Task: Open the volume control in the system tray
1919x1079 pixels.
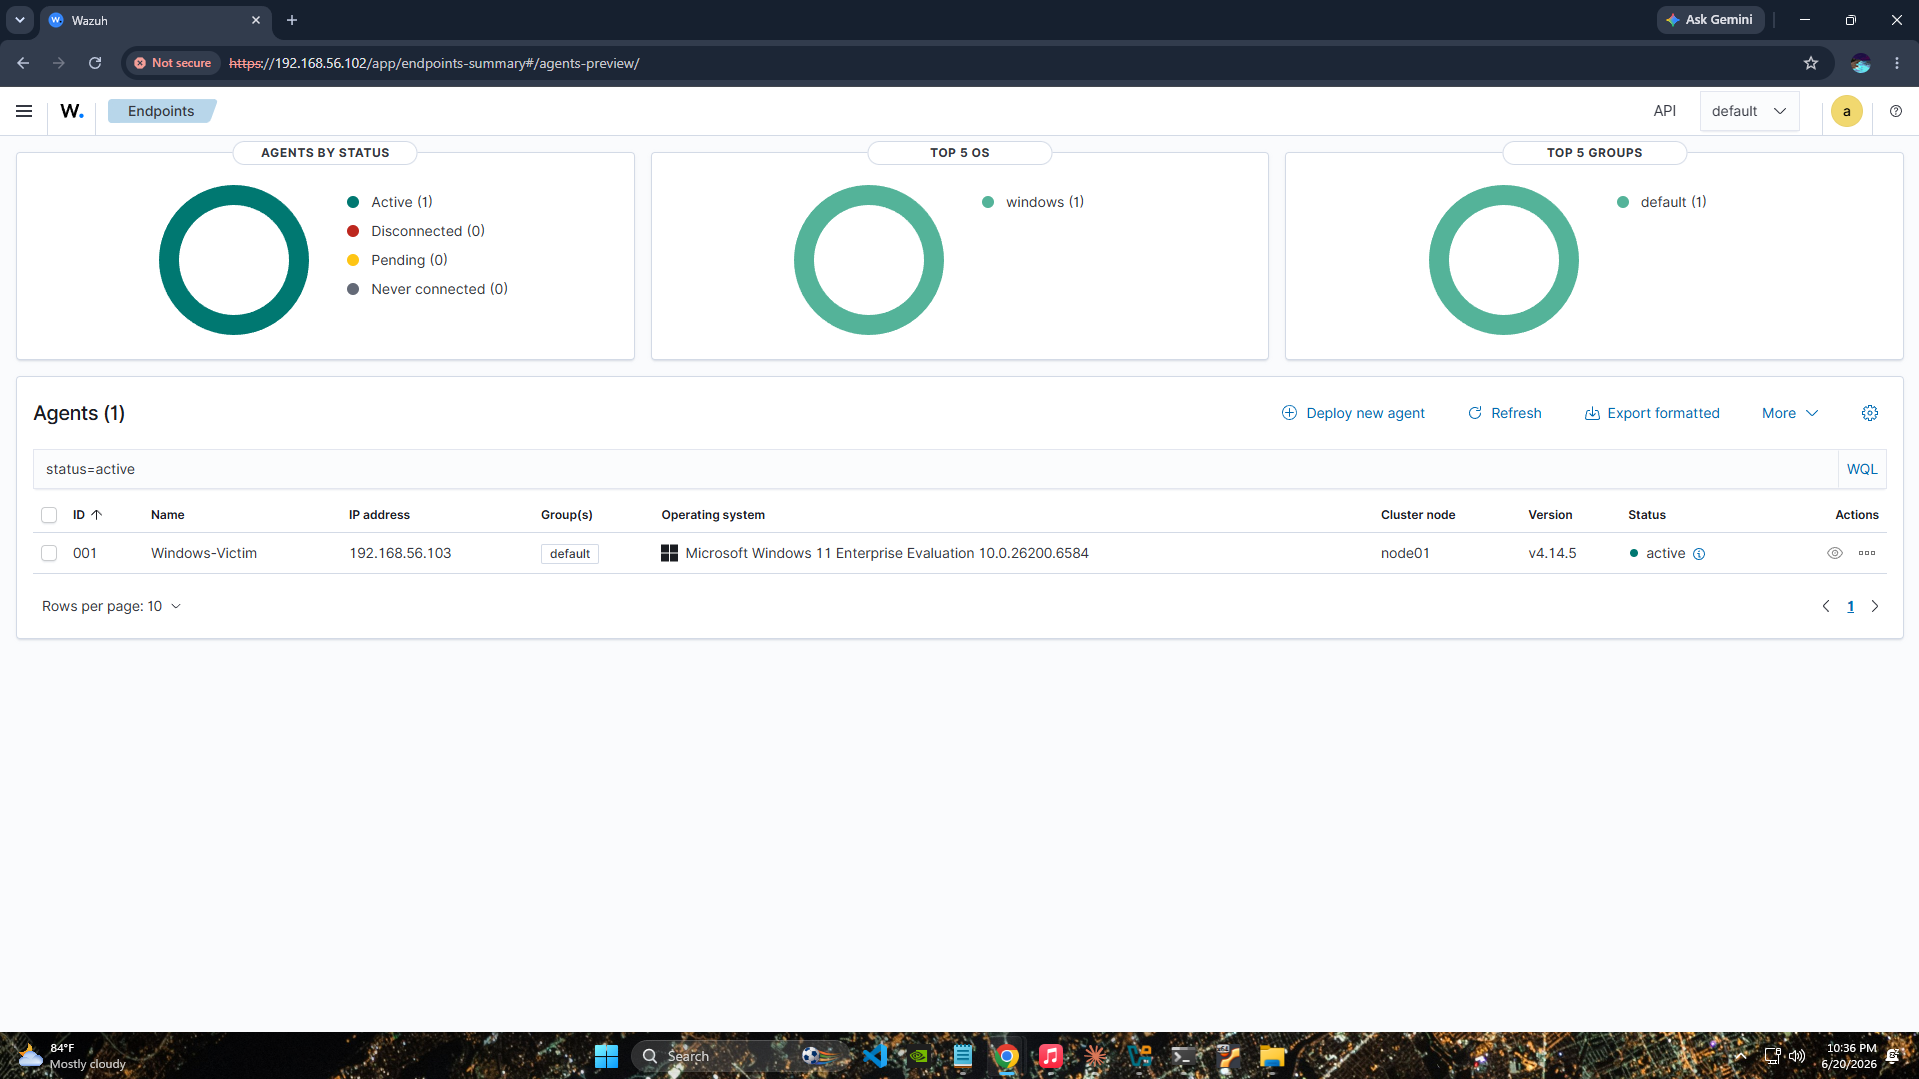Action: (x=1797, y=1056)
